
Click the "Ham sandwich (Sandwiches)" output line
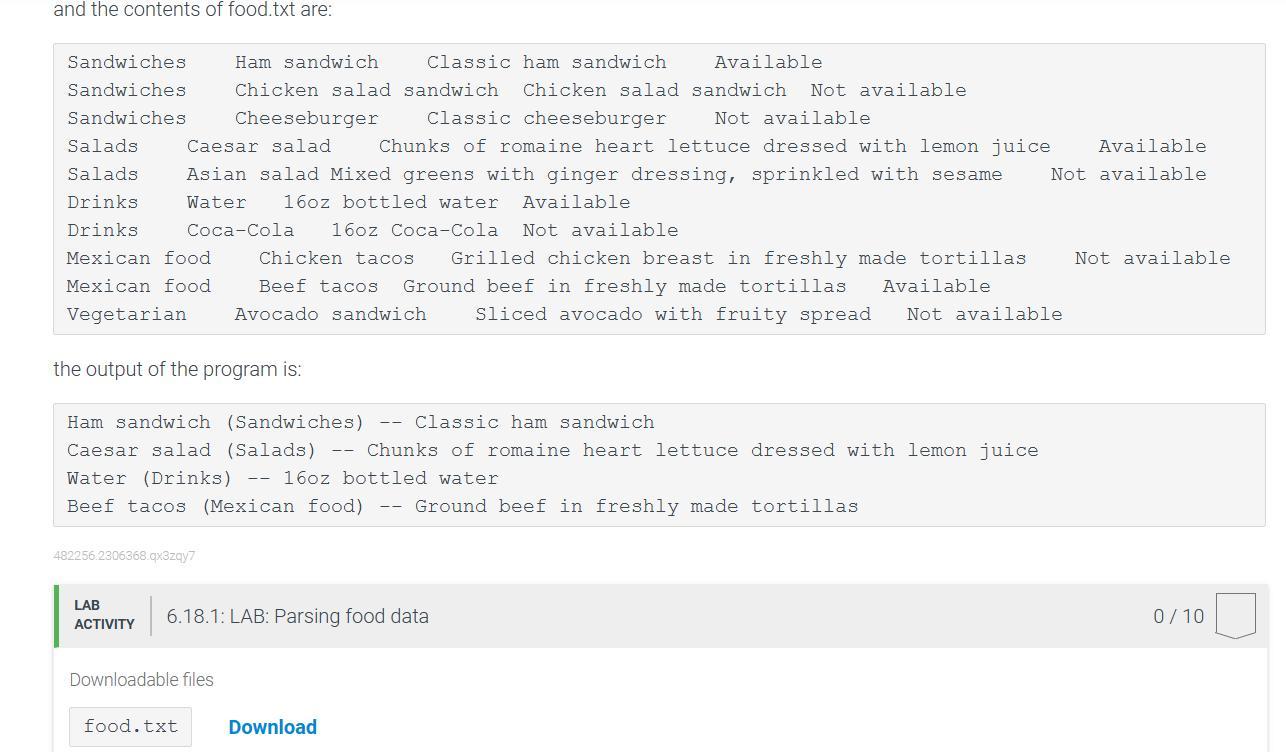click(x=360, y=422)
